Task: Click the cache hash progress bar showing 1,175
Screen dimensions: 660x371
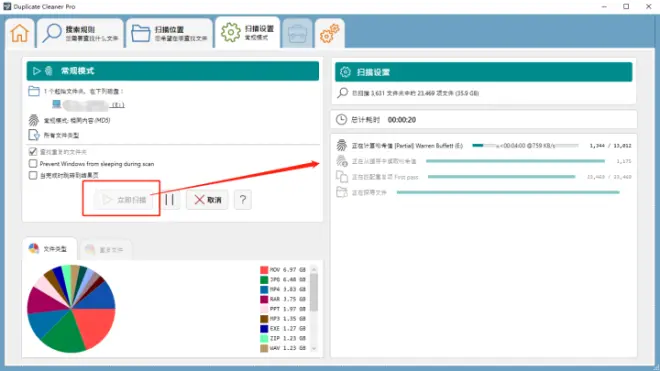Action: (515, 161)
